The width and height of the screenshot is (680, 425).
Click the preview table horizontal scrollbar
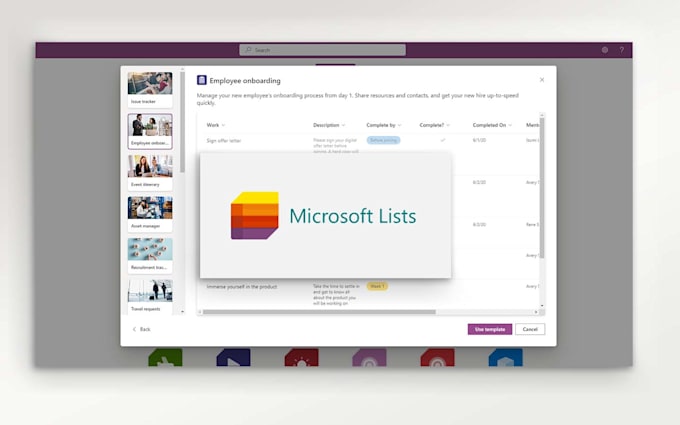tap(319, 312)
